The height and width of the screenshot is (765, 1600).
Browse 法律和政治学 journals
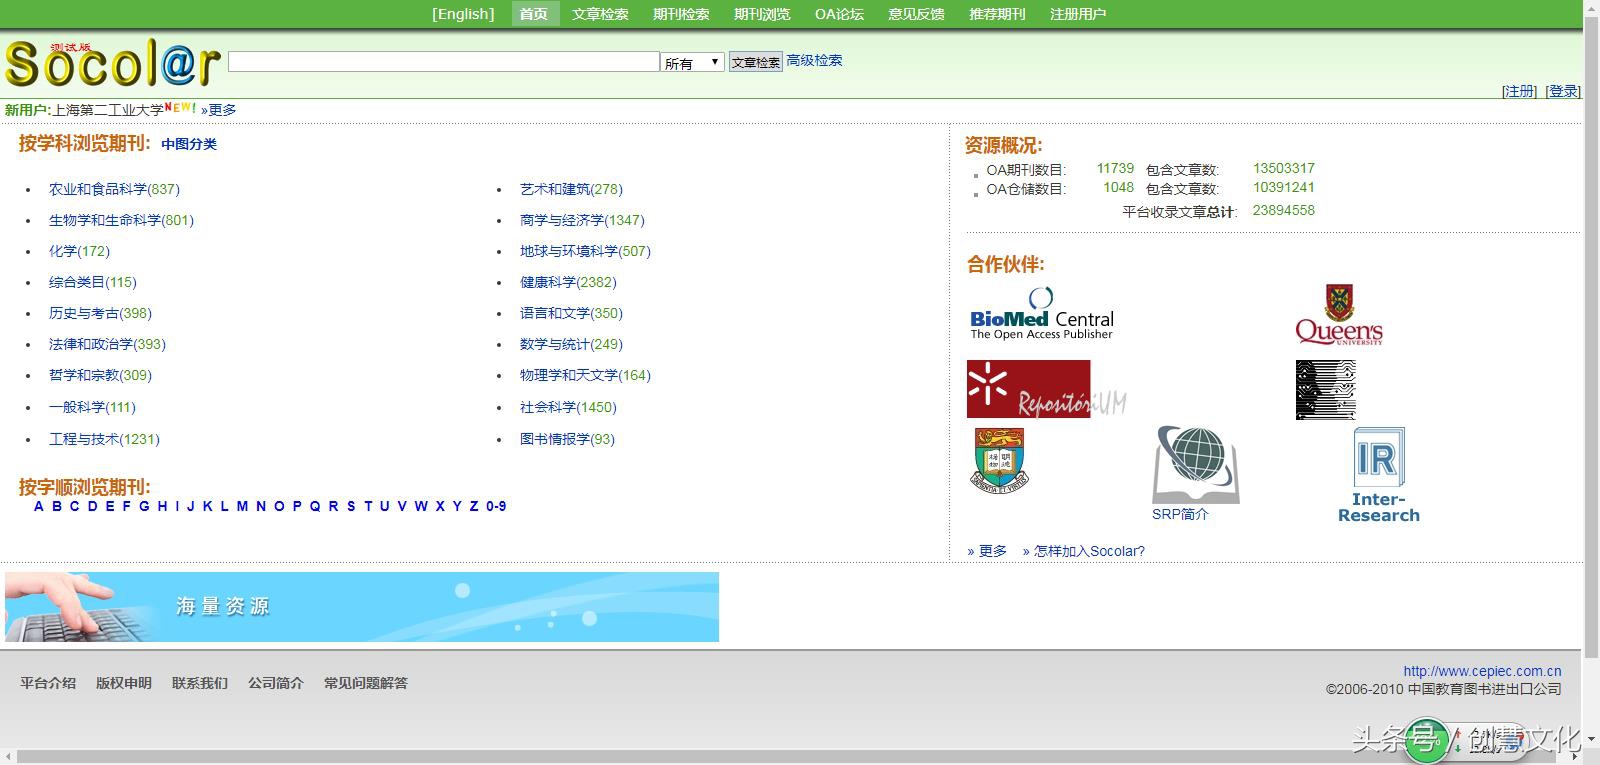pos(107,344)
